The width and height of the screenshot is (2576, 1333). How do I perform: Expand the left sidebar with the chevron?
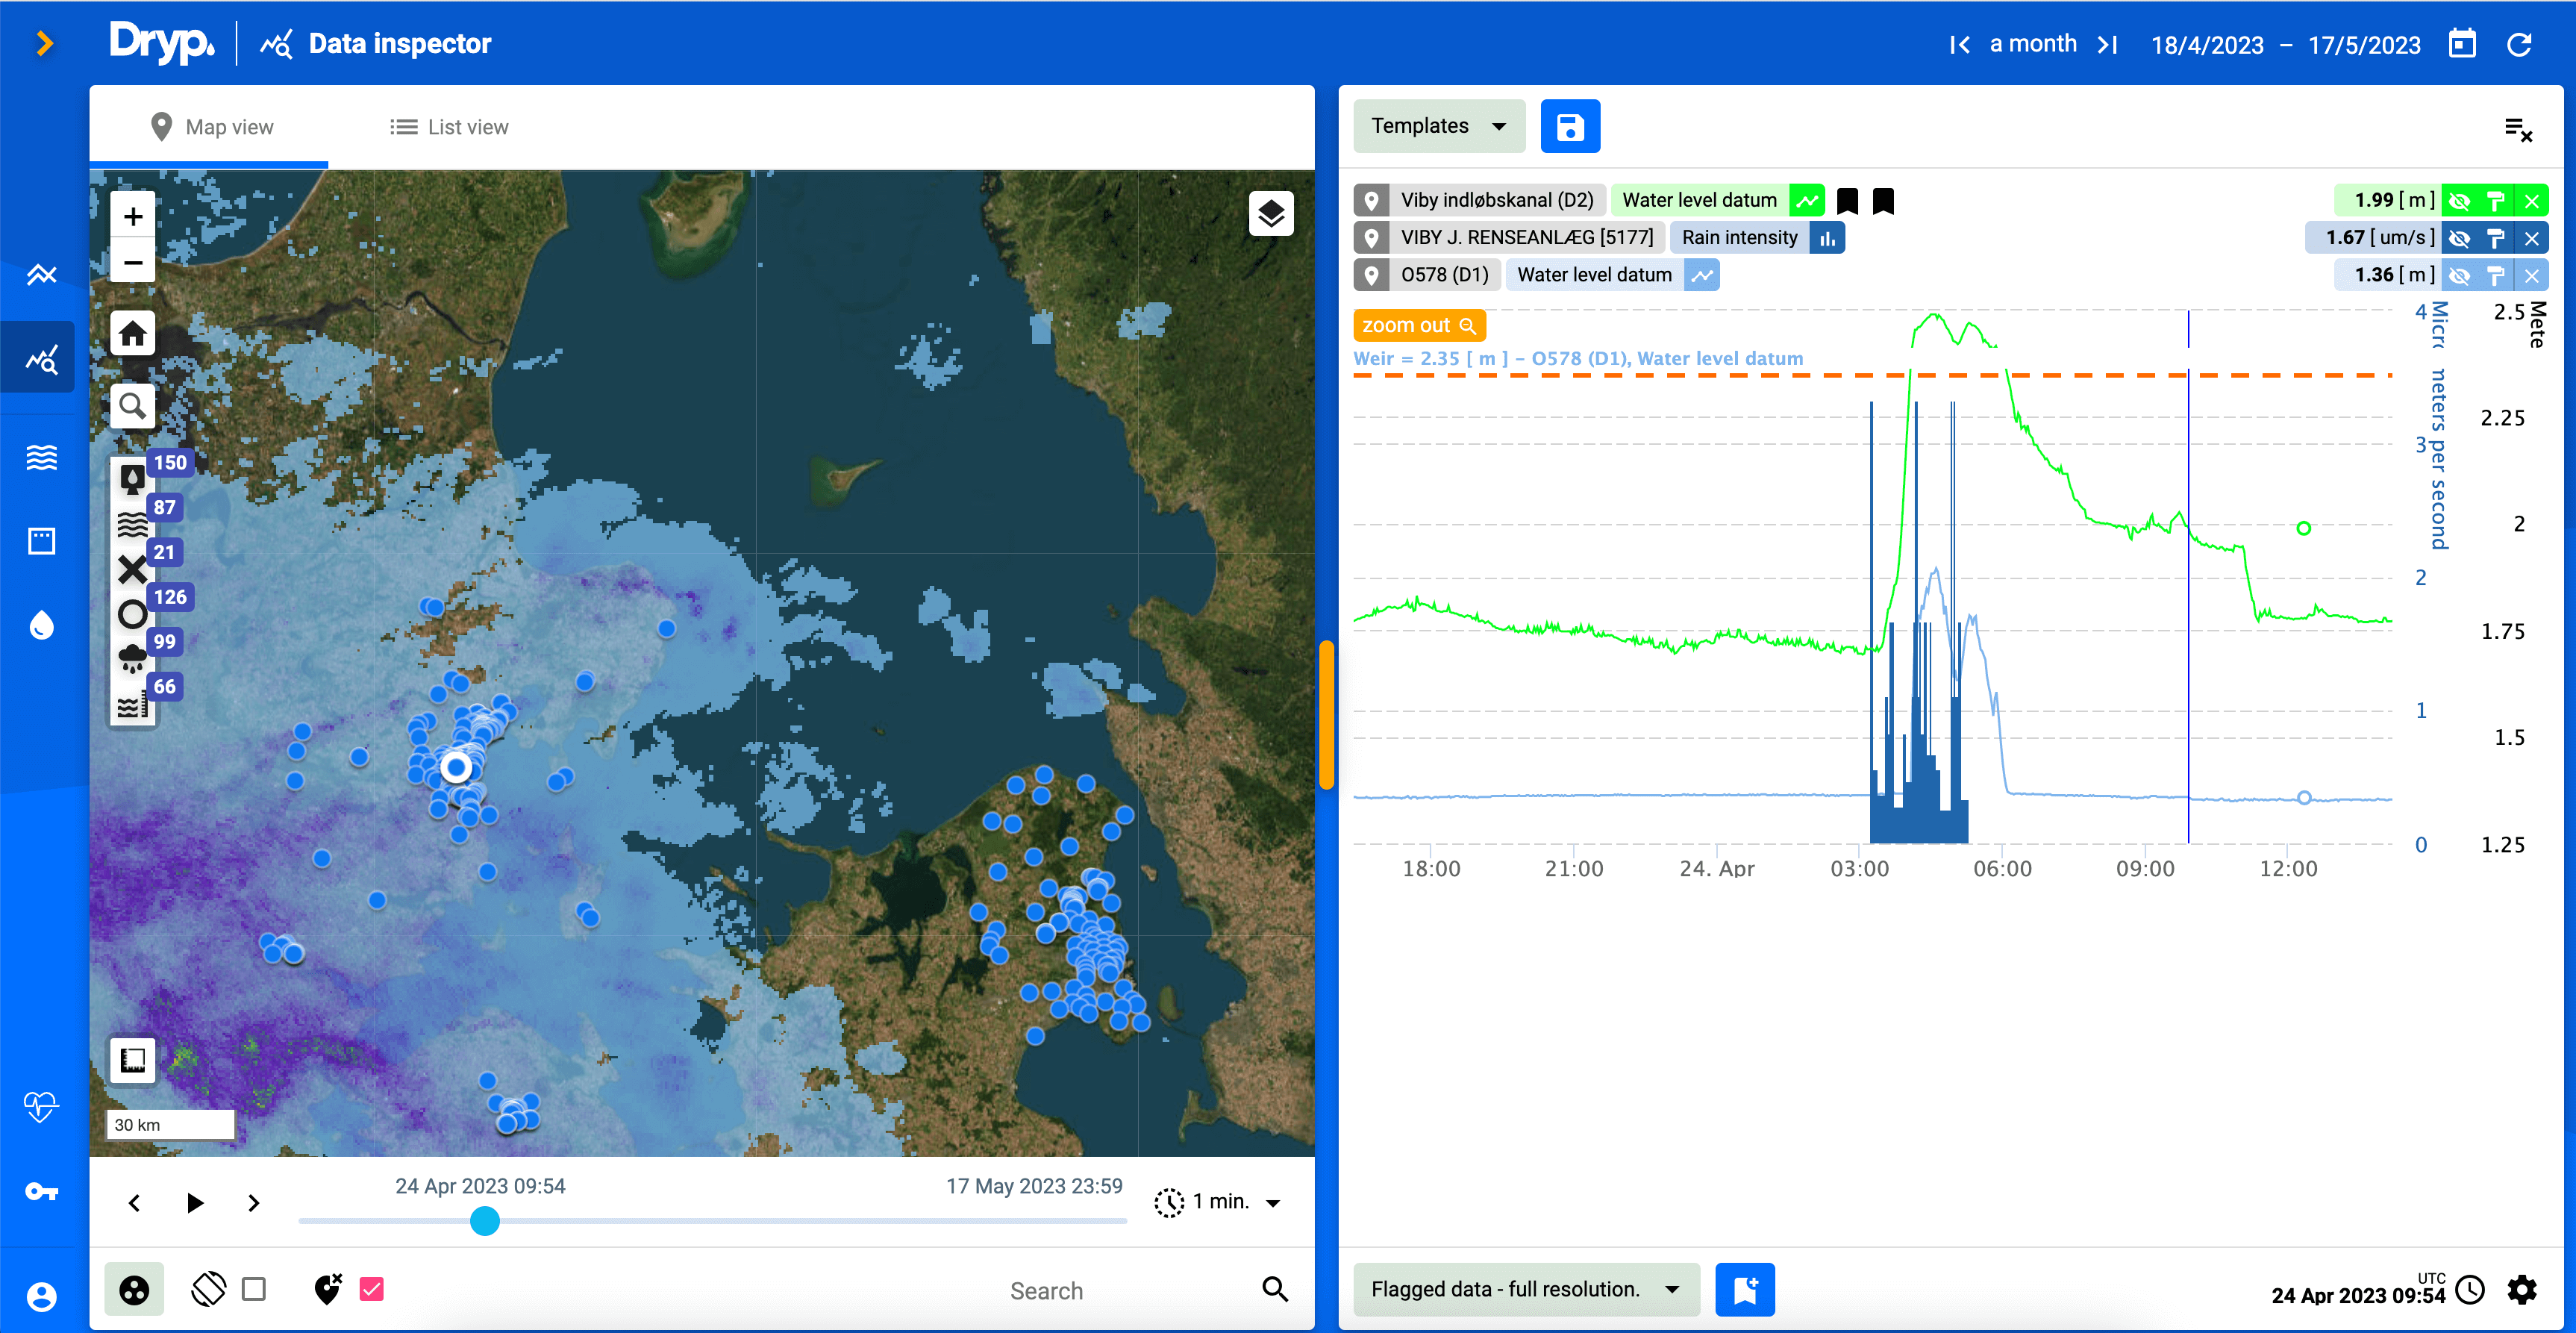(44, 43)
